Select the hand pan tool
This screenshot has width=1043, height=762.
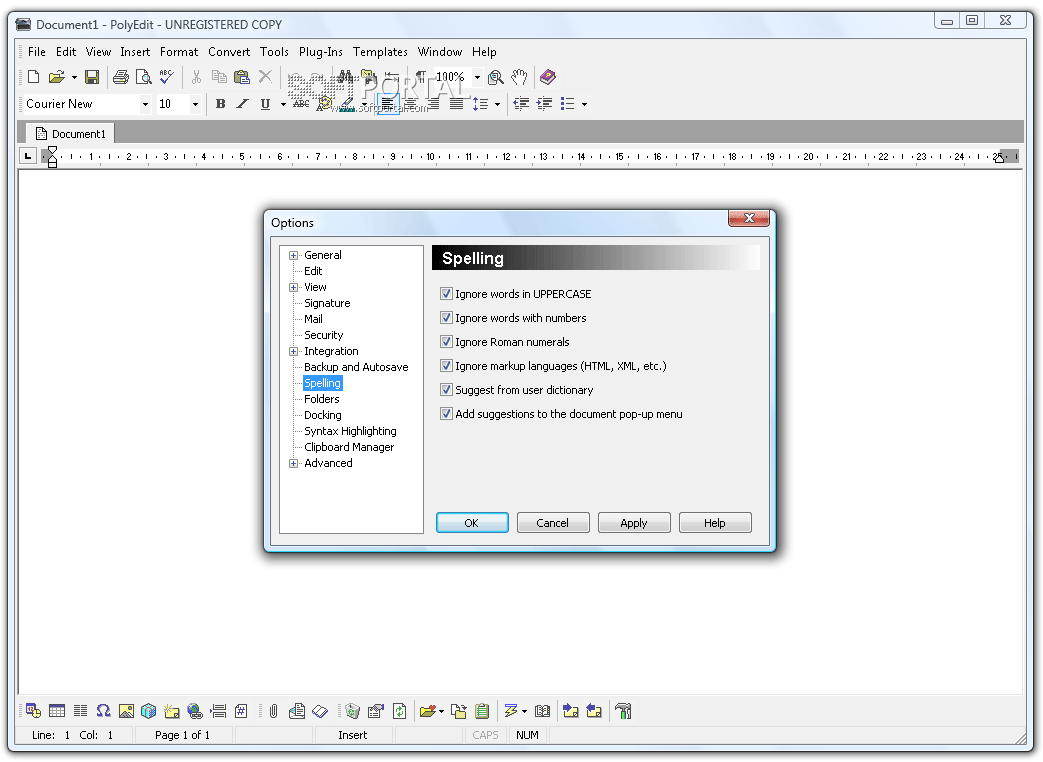519,77
